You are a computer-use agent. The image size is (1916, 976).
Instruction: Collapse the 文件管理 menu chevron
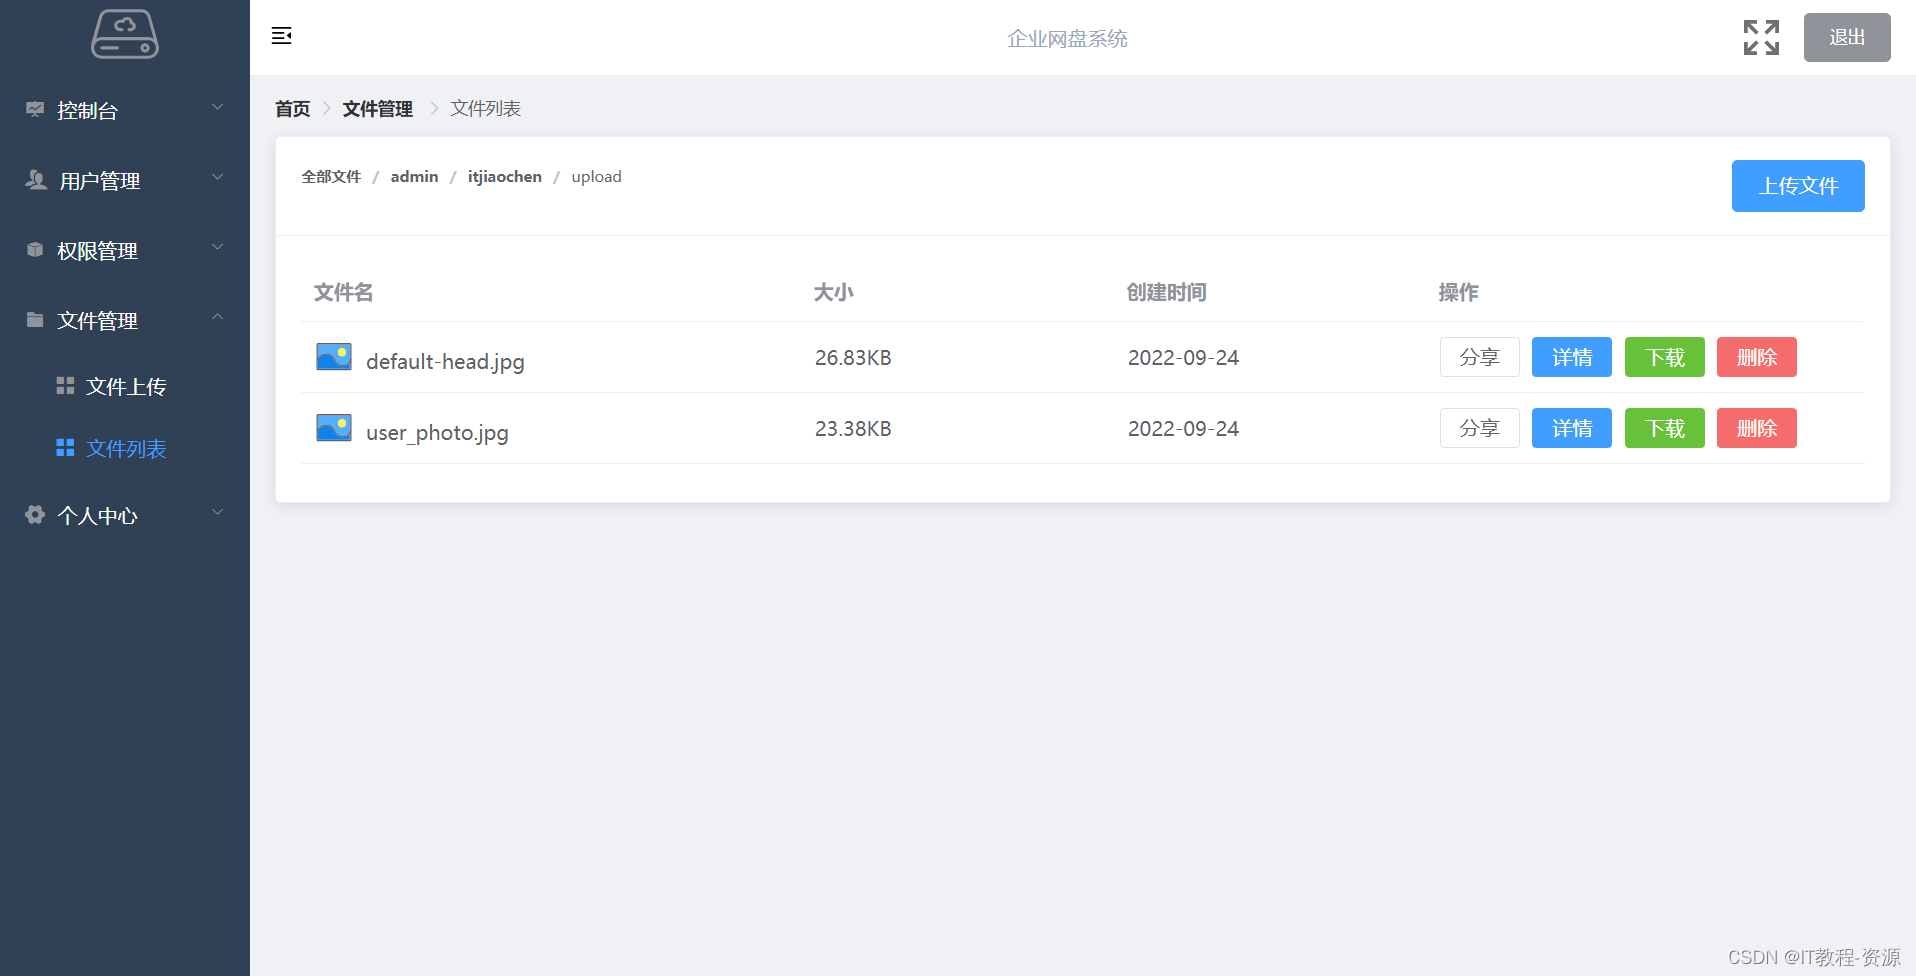(x=218, y=317)
